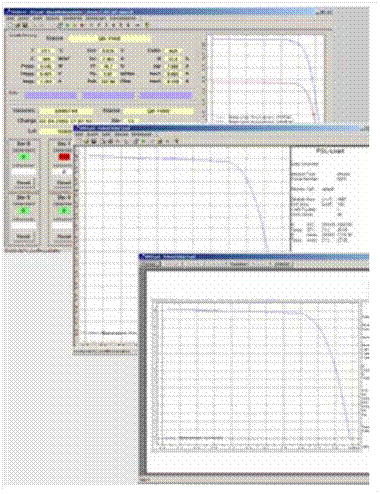Click the red toolbar icon in the rear window
Viewport: 380px width, 494px height.
(82, 25)
